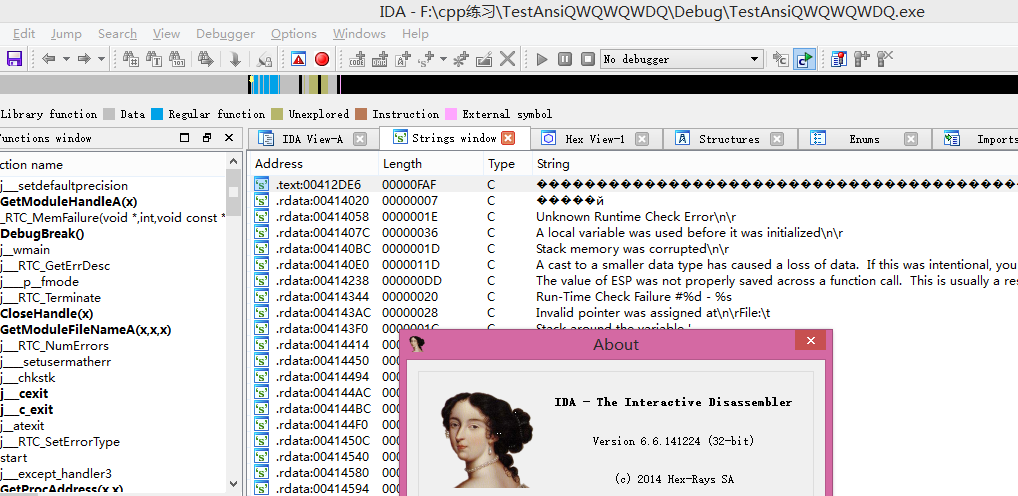Viewport: 1018px width, 496px height.
Task: Open the back-jump history dropdown arrow
Action: (66, 59)
